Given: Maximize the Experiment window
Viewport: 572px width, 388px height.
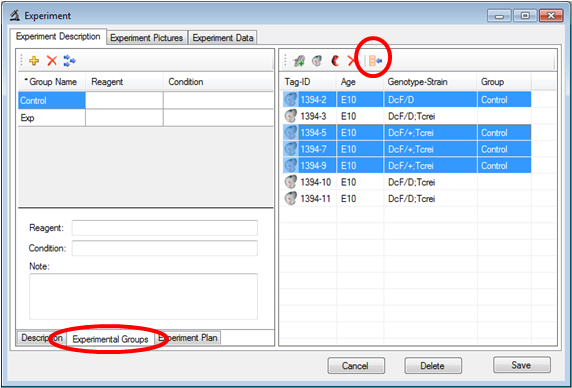Looking at the screenshot, I should [525, 16].
